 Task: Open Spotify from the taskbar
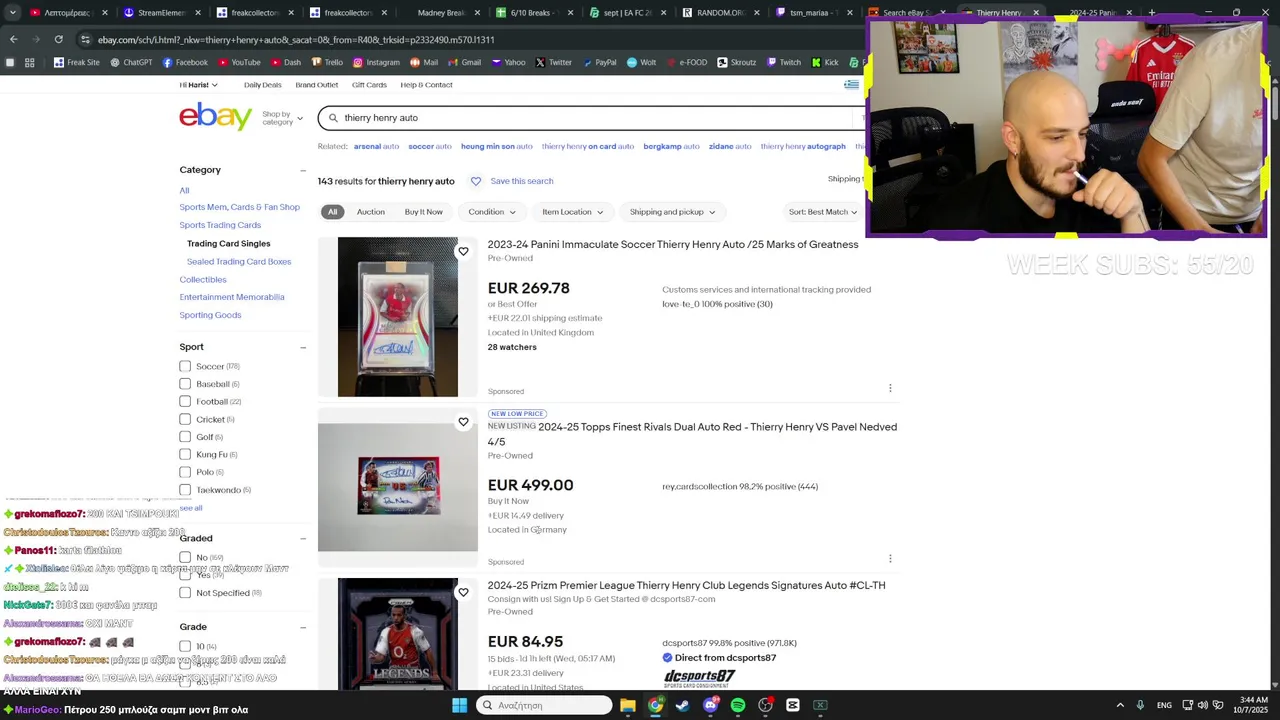pyautogui.click(x=737, y=705)
